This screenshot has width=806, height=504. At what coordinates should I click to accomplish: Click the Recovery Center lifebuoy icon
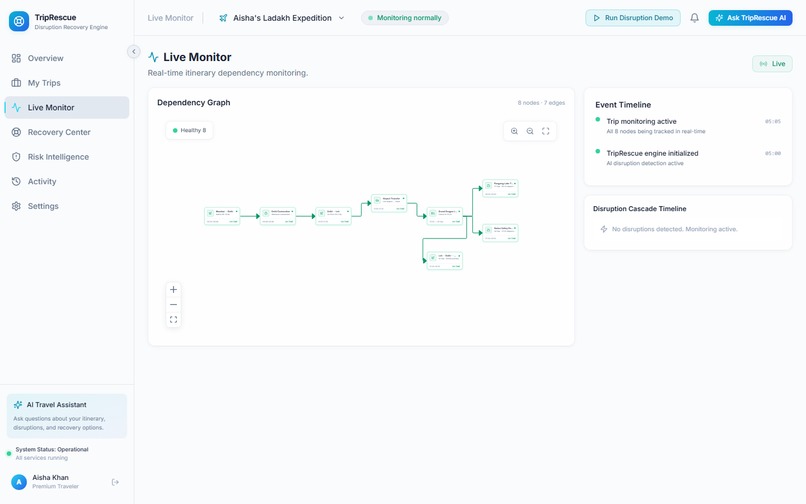[x=16, y=132]
